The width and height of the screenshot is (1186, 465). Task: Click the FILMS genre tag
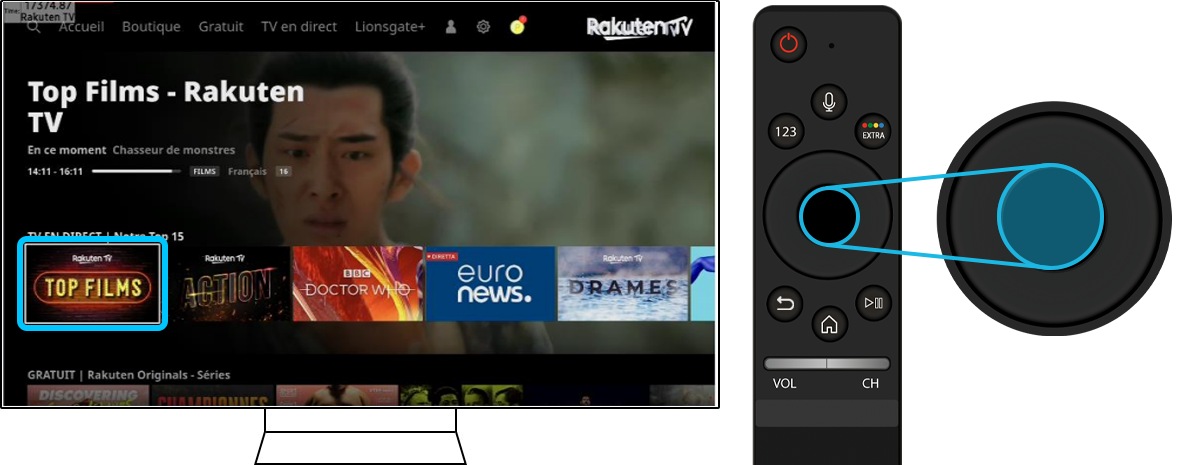point(204,172)
